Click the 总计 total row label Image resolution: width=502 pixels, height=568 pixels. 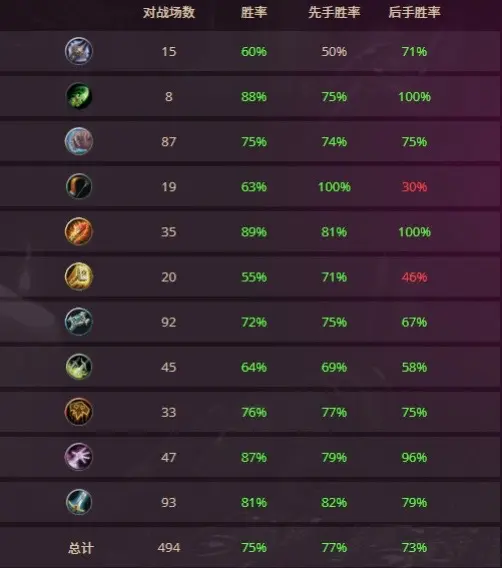[x=81, y=548]
